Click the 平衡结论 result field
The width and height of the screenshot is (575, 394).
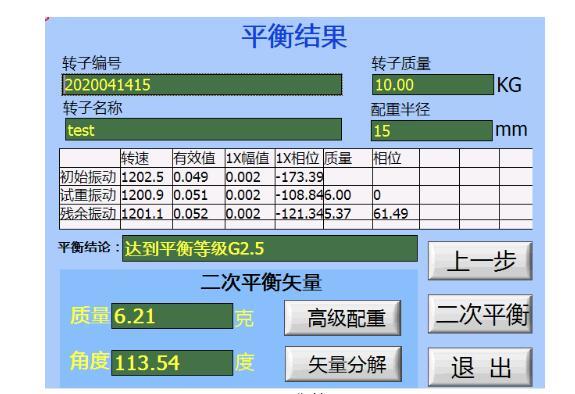tap(270, 249)
